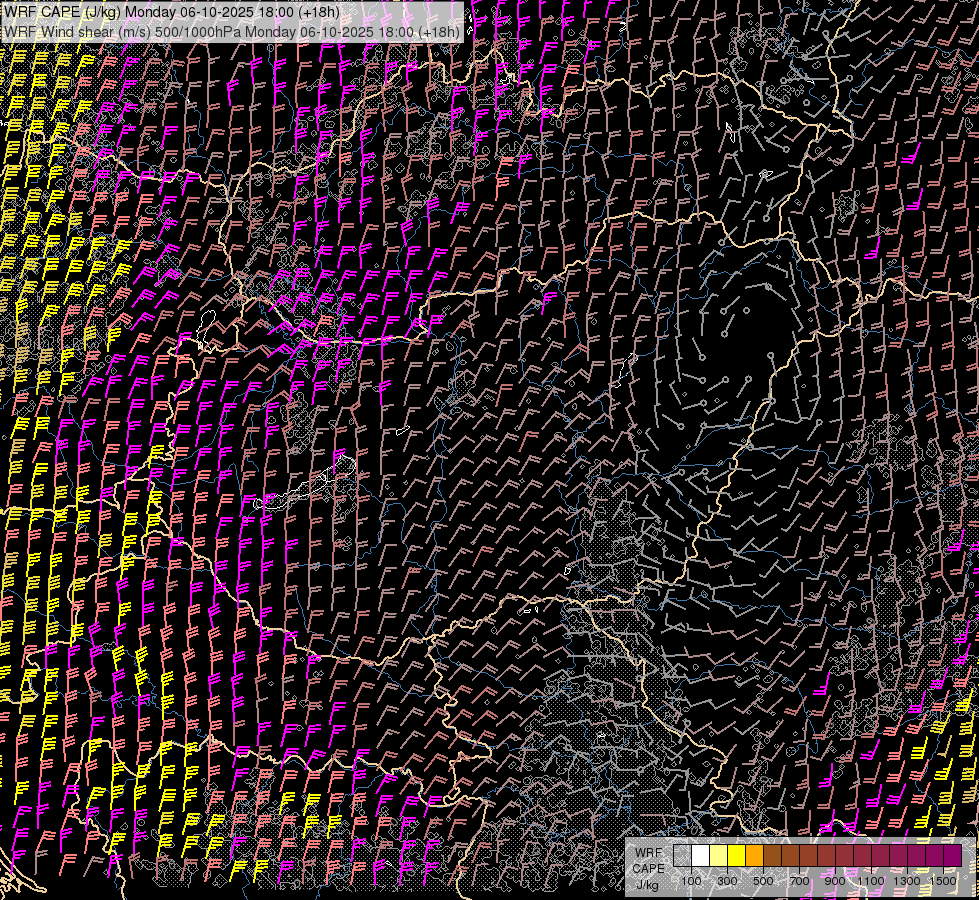Image resolution: width=979 pixels, height=900 pixels.
Task: Click the 1300 label on legend
Action: point(907,881)
